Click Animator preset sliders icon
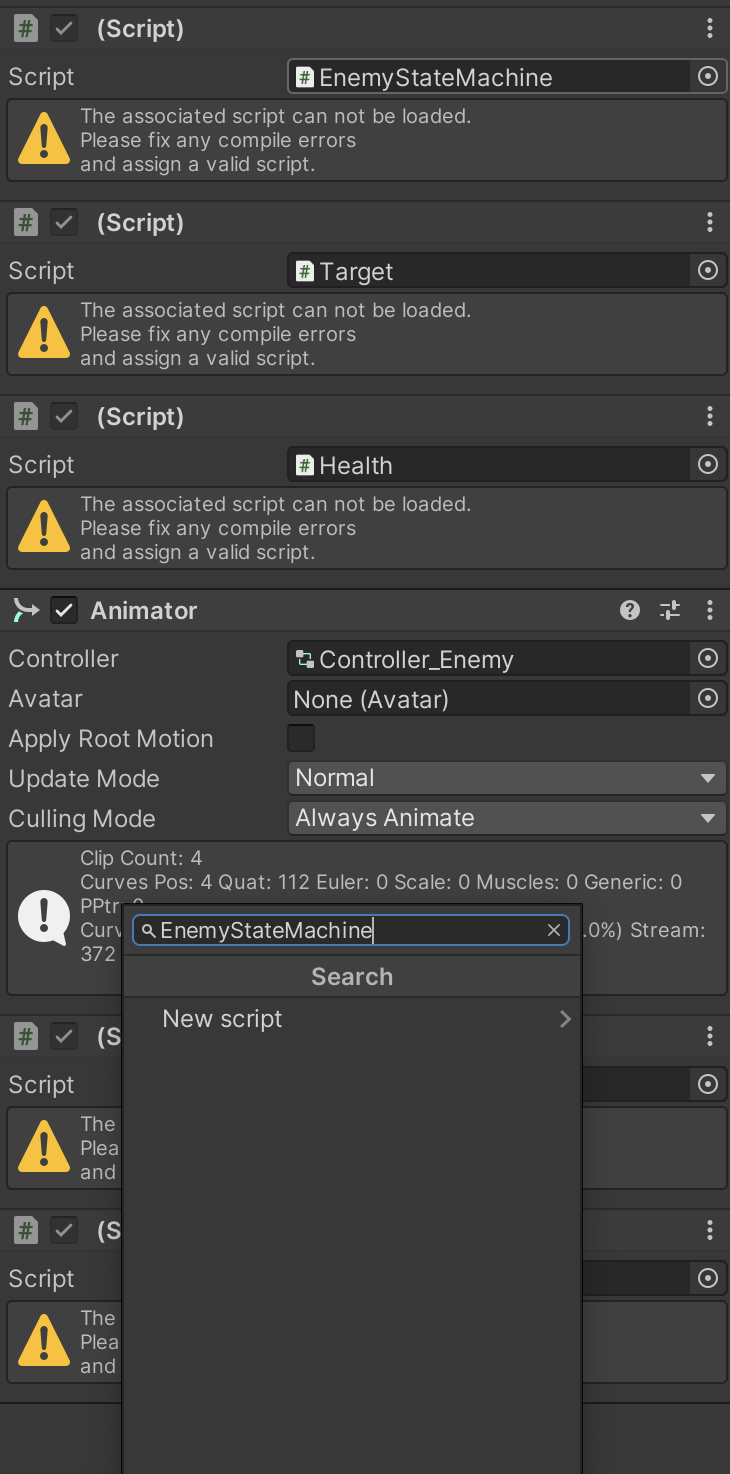This screenshot has height=1474, width=730. click(x=670, y=610)
